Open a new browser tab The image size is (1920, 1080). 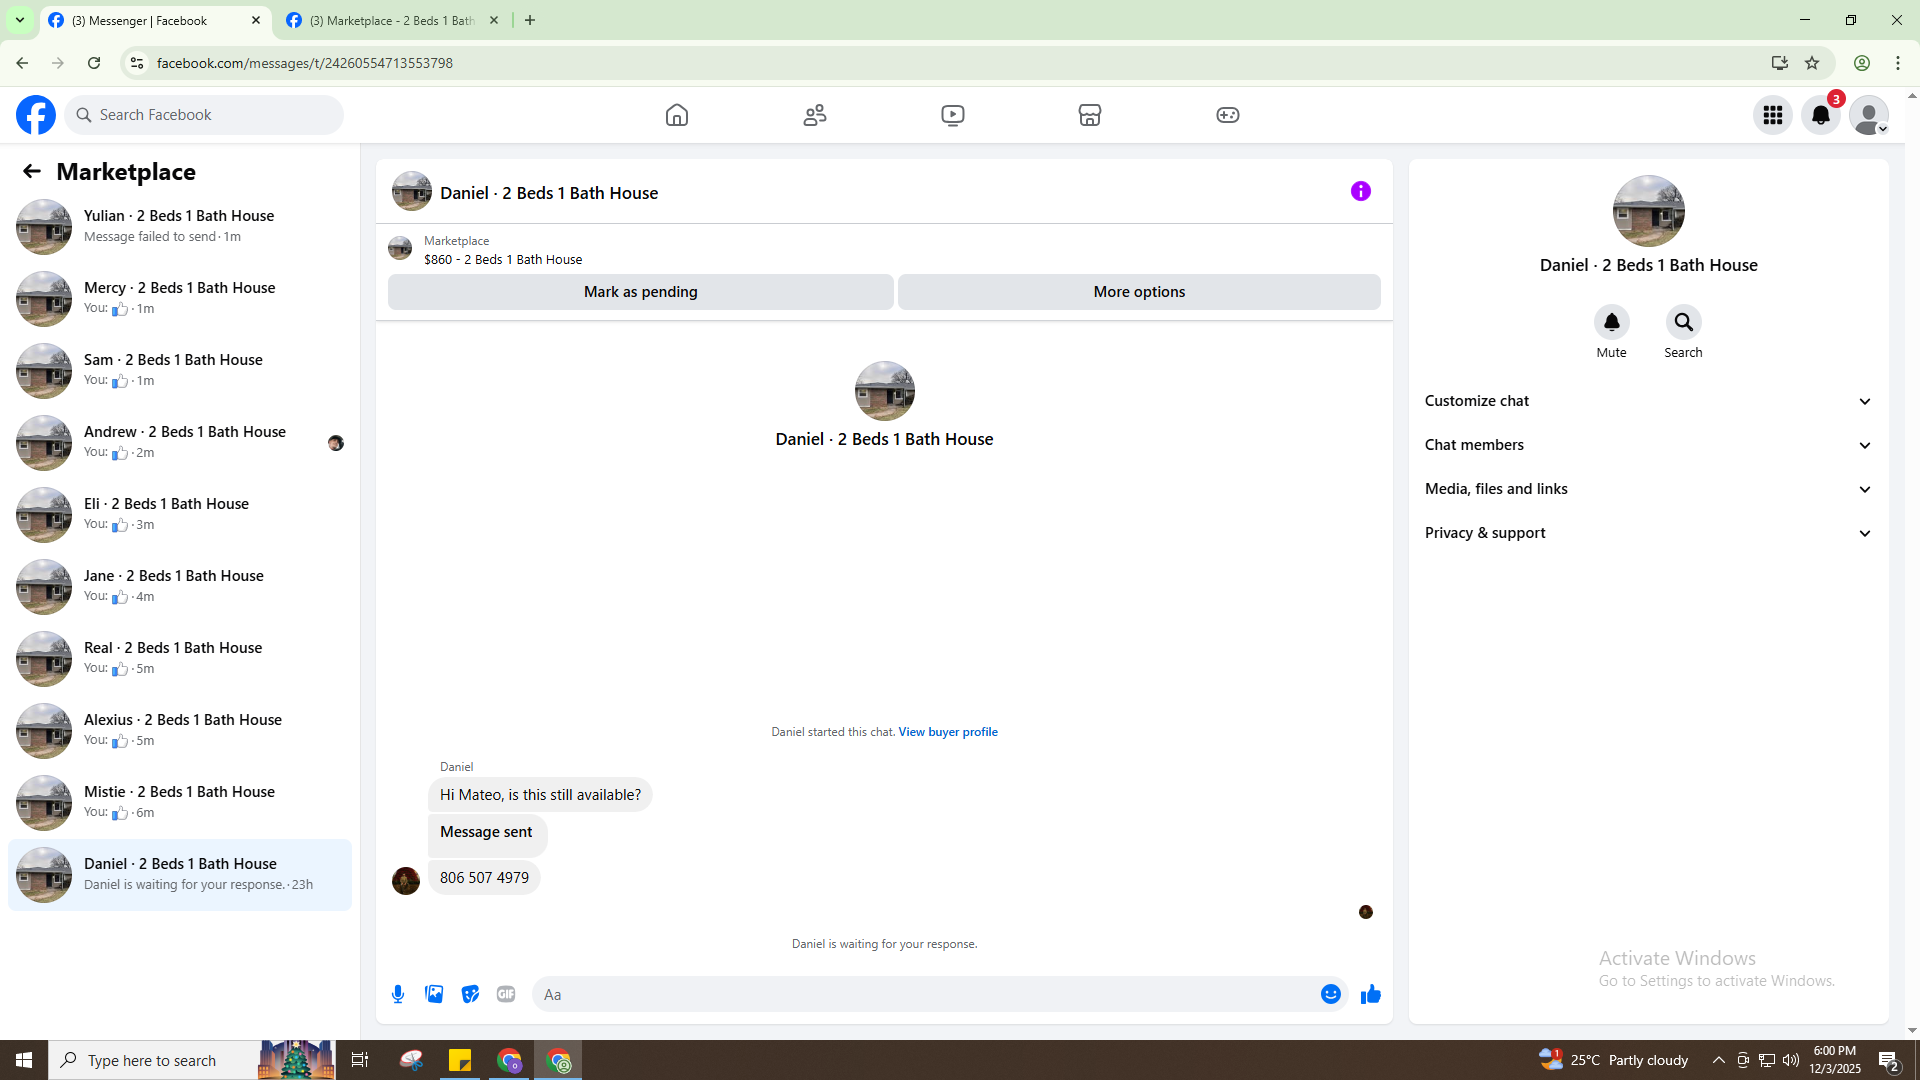pyautogui.click(x=530, y=20)
